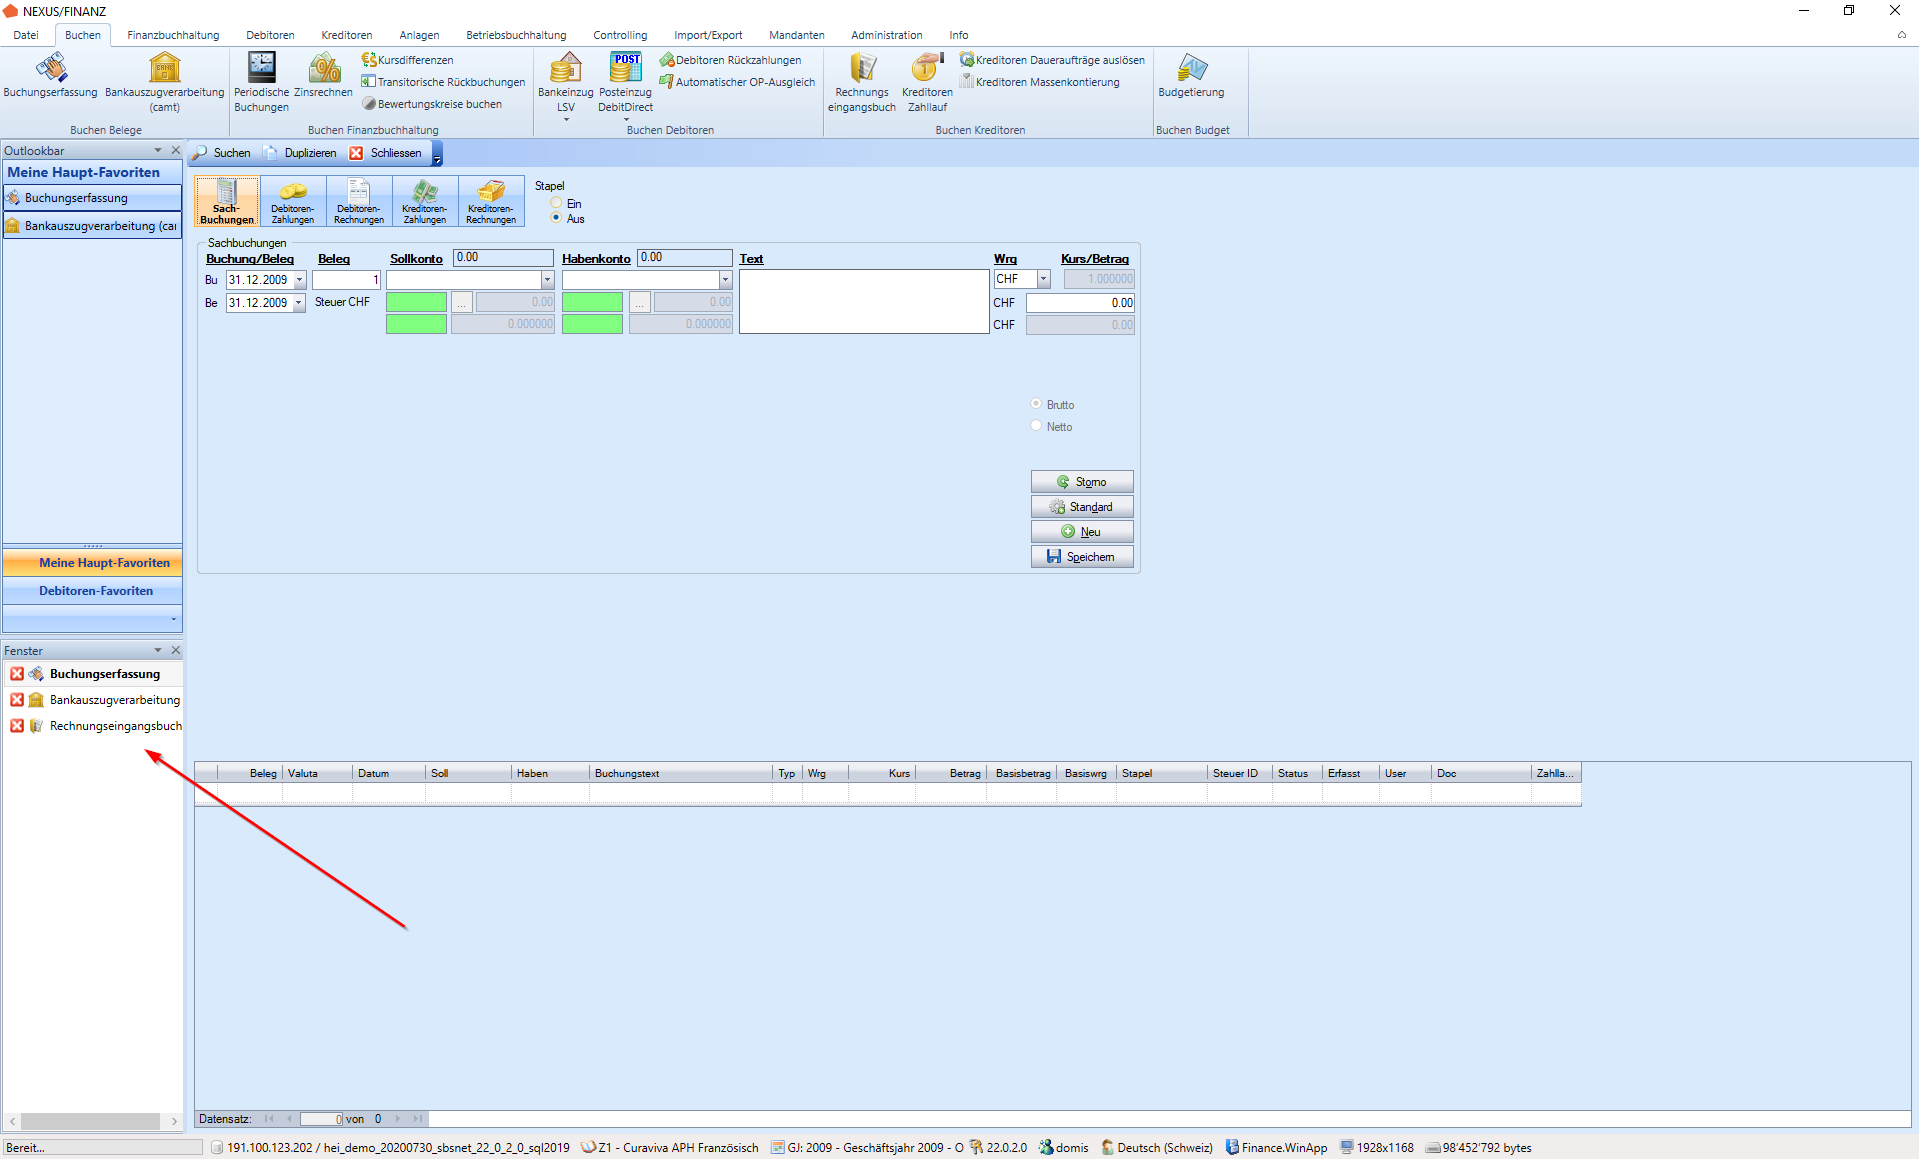Open the Kreditoren menu tab

[346, 35]
